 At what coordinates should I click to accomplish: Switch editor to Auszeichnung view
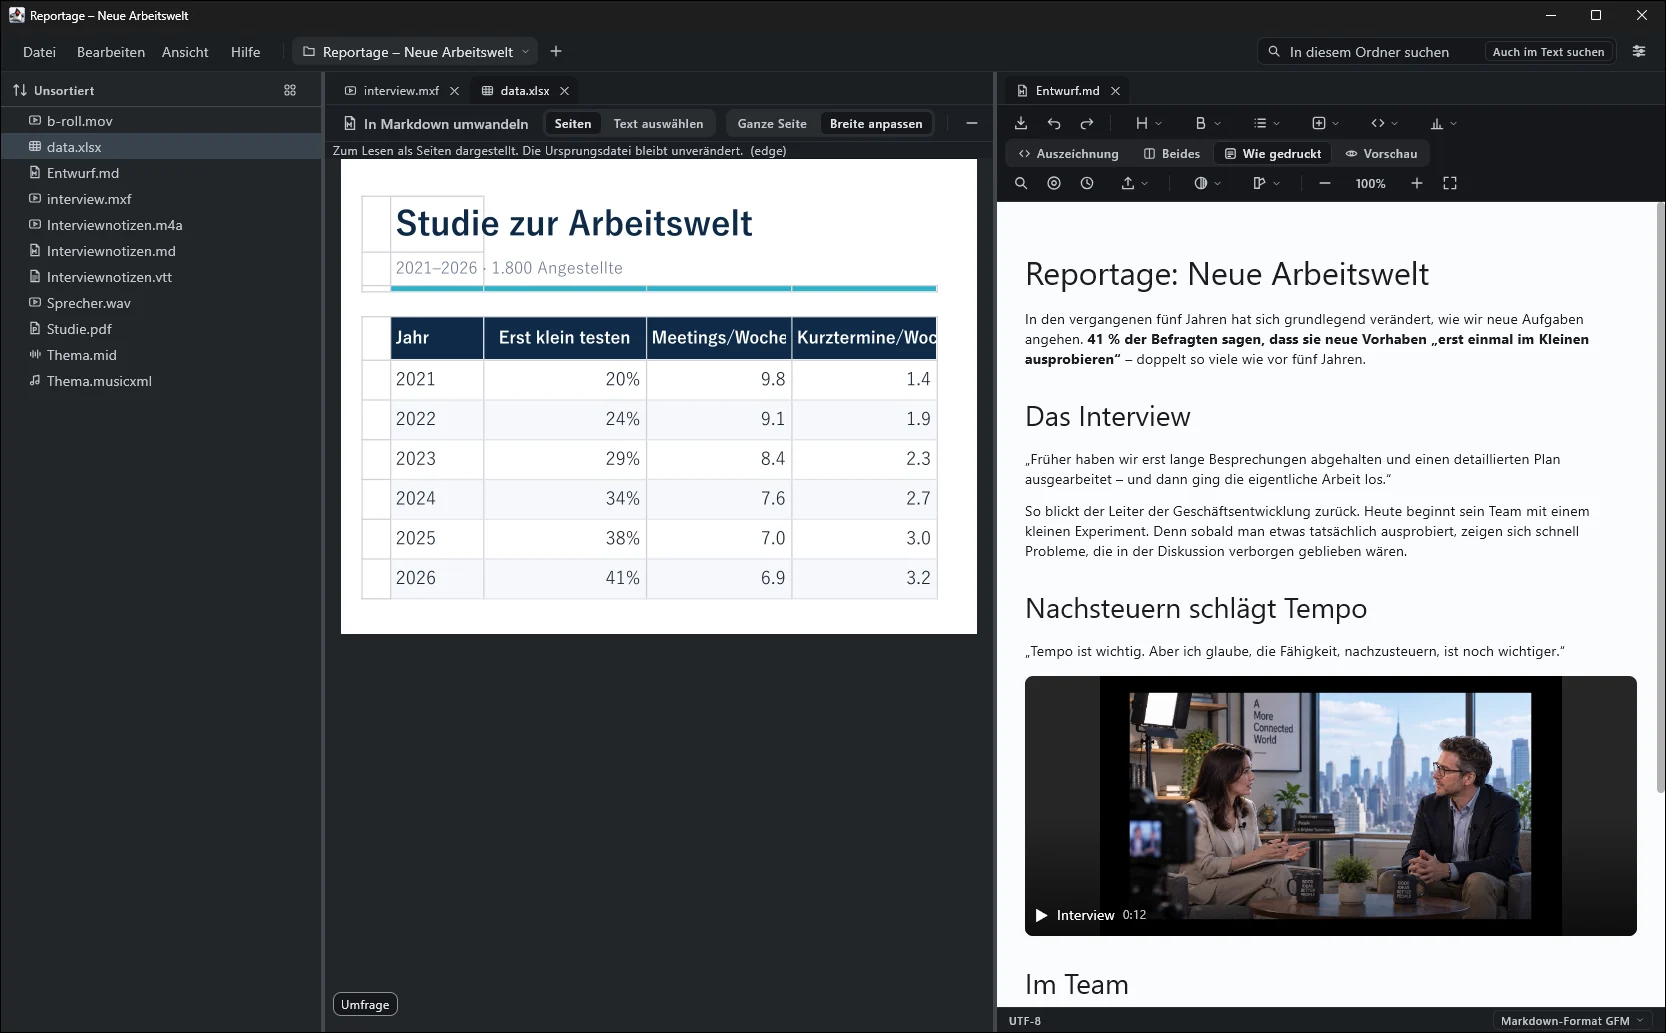(x=1068, y=153)
